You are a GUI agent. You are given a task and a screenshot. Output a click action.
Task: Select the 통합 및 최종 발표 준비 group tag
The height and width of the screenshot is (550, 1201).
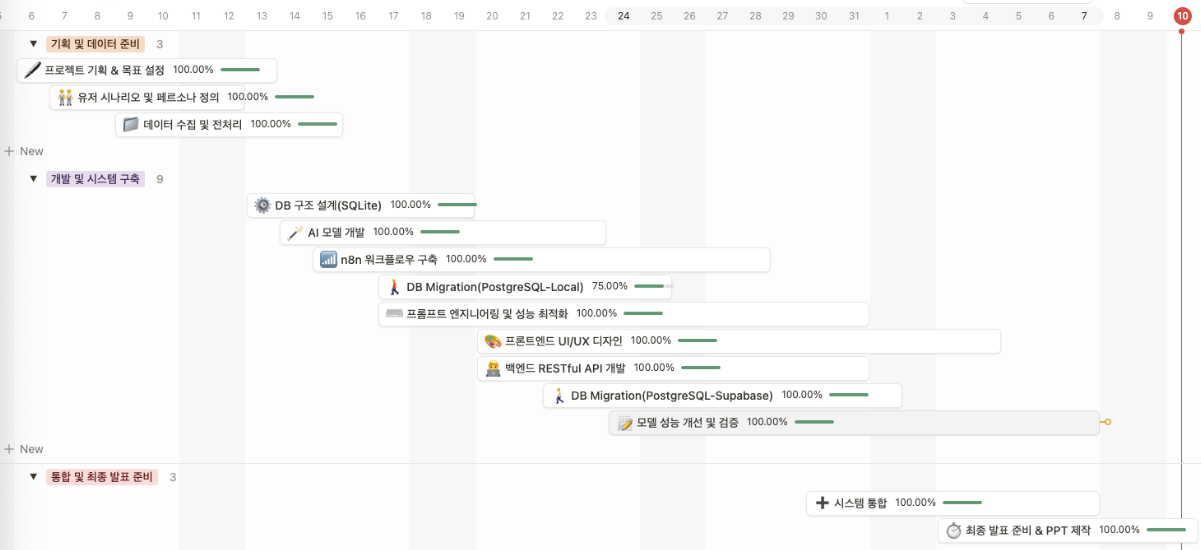pos(101,477)
